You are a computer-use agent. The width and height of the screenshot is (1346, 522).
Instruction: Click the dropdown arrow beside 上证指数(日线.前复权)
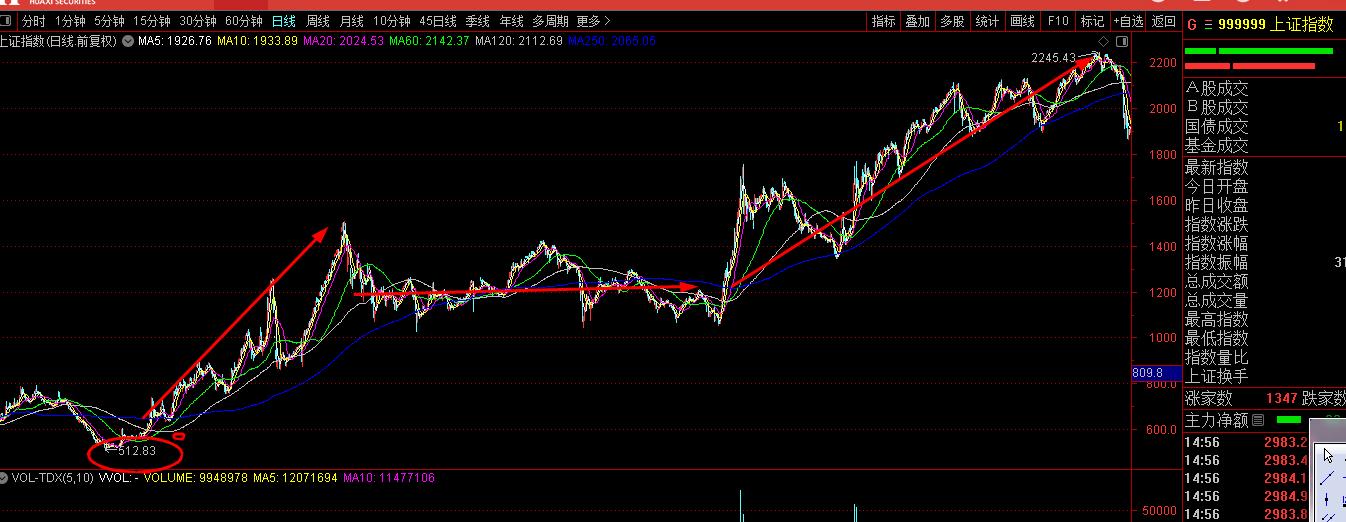click(x=127, y=41)
